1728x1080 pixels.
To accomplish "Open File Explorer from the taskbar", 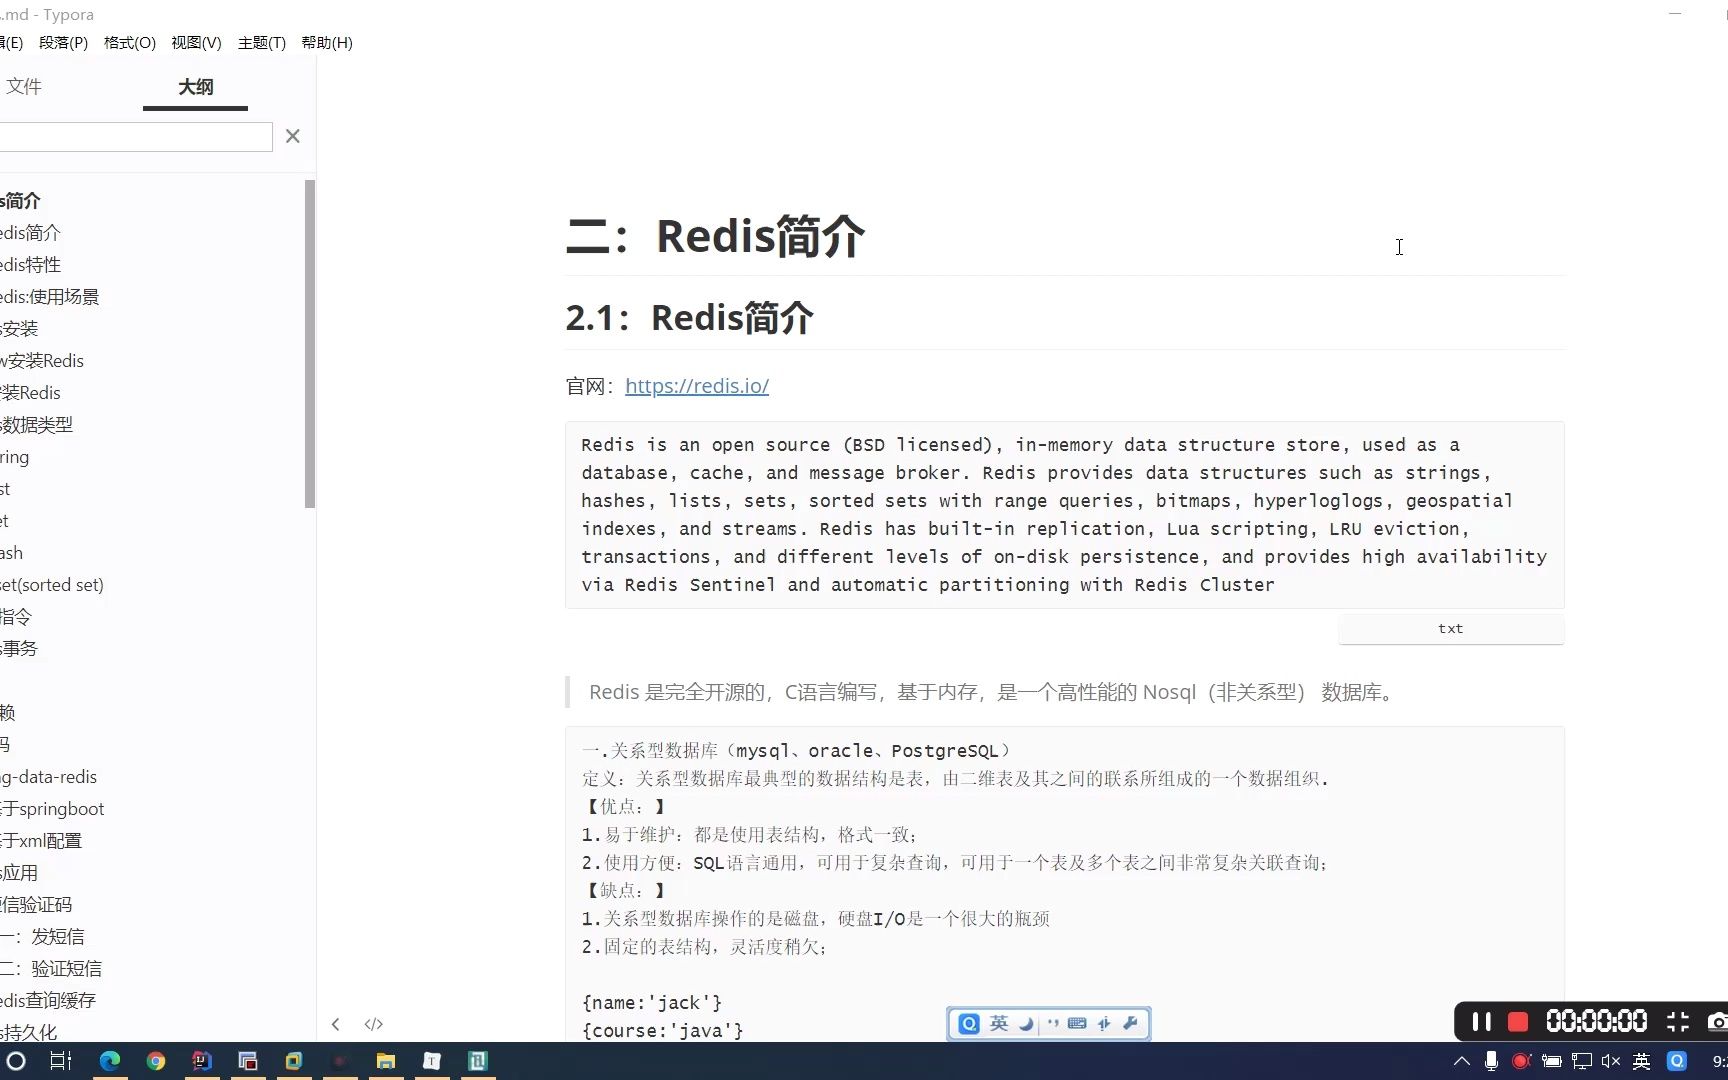I will click(x=385, y=1061).
